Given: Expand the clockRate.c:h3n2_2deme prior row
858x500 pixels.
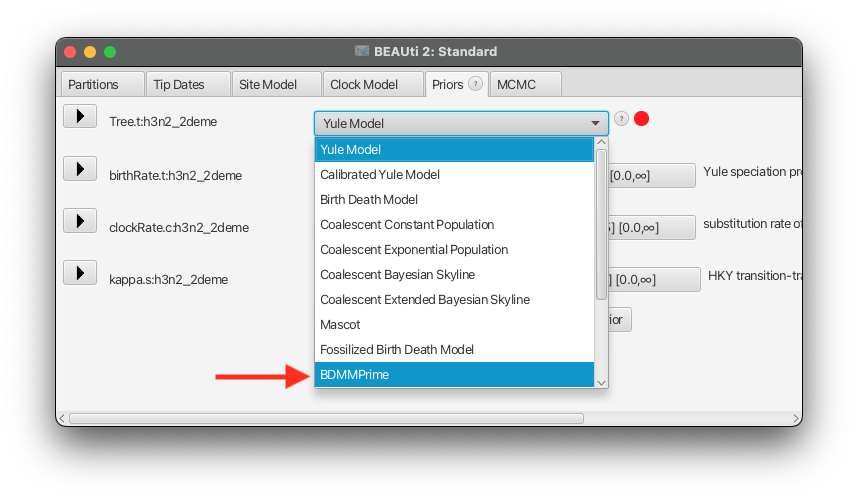Looking at the screenshot, I should [x=80, y=220].
